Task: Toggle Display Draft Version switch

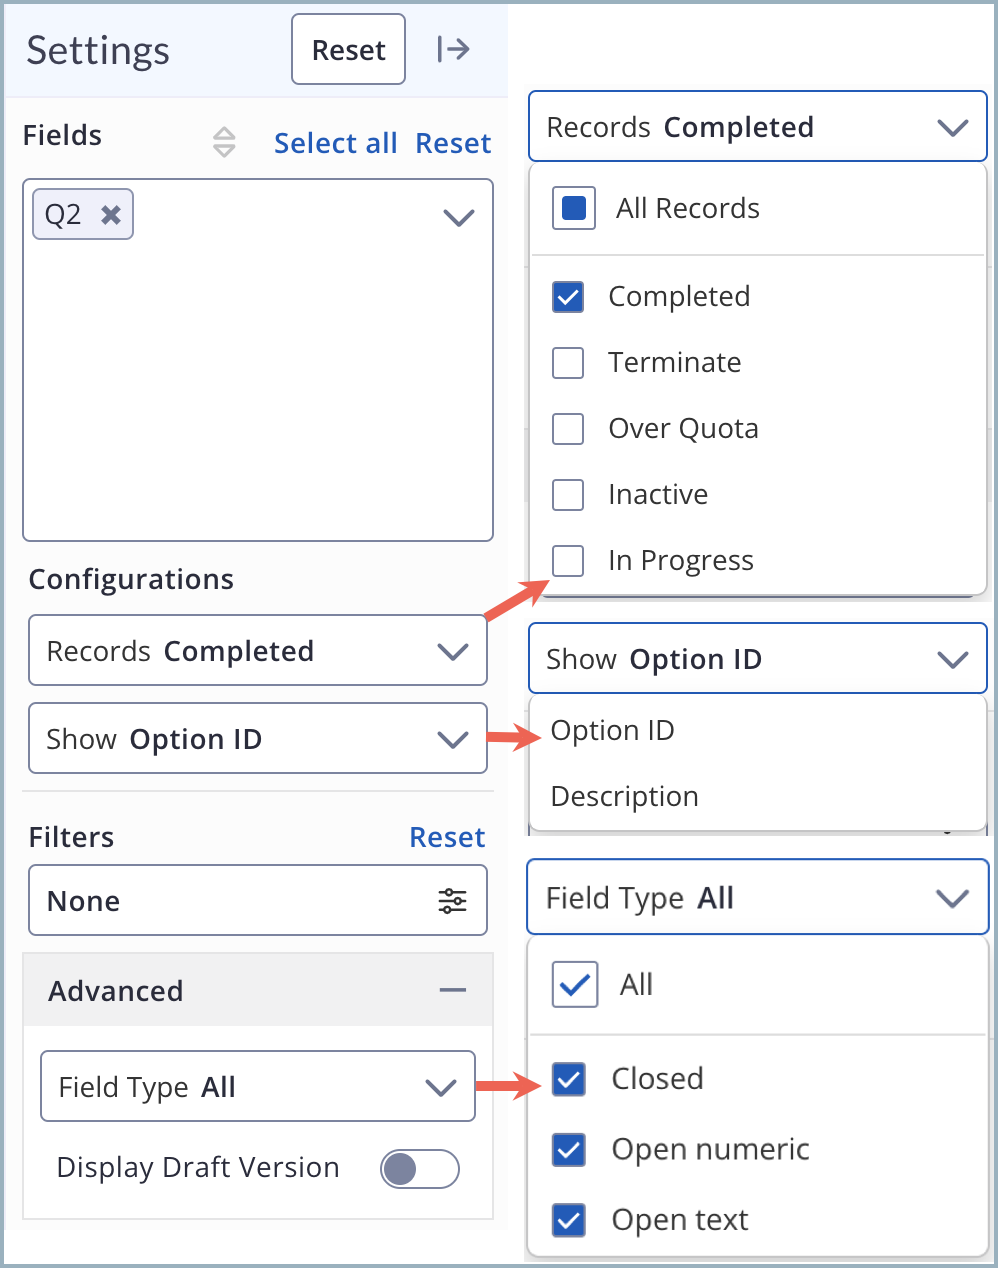Action: tap(419, 1168)
